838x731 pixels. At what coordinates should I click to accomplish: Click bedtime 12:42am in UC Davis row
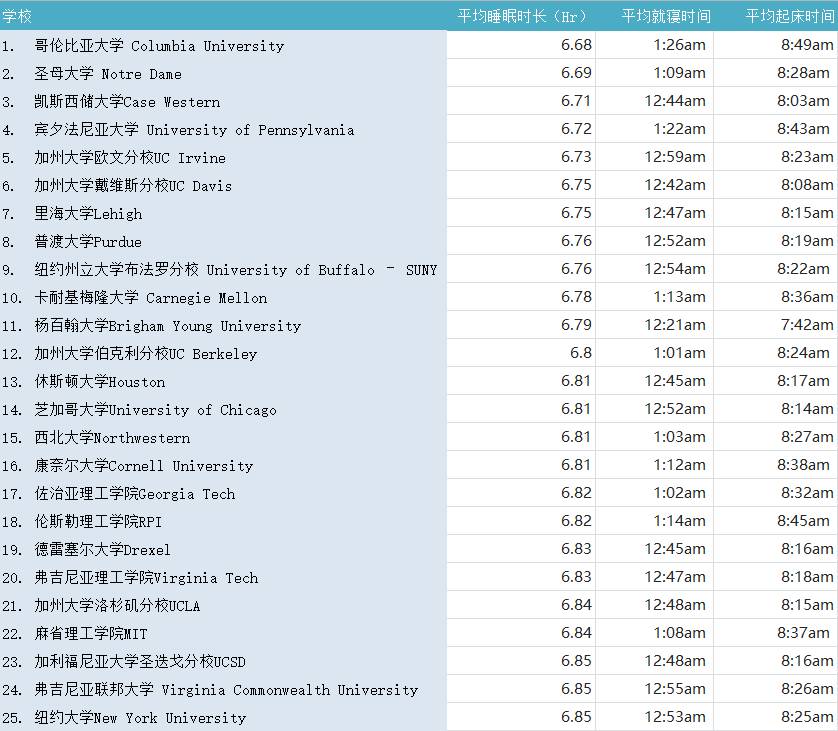pyautogui.click(x=675, y=184)
